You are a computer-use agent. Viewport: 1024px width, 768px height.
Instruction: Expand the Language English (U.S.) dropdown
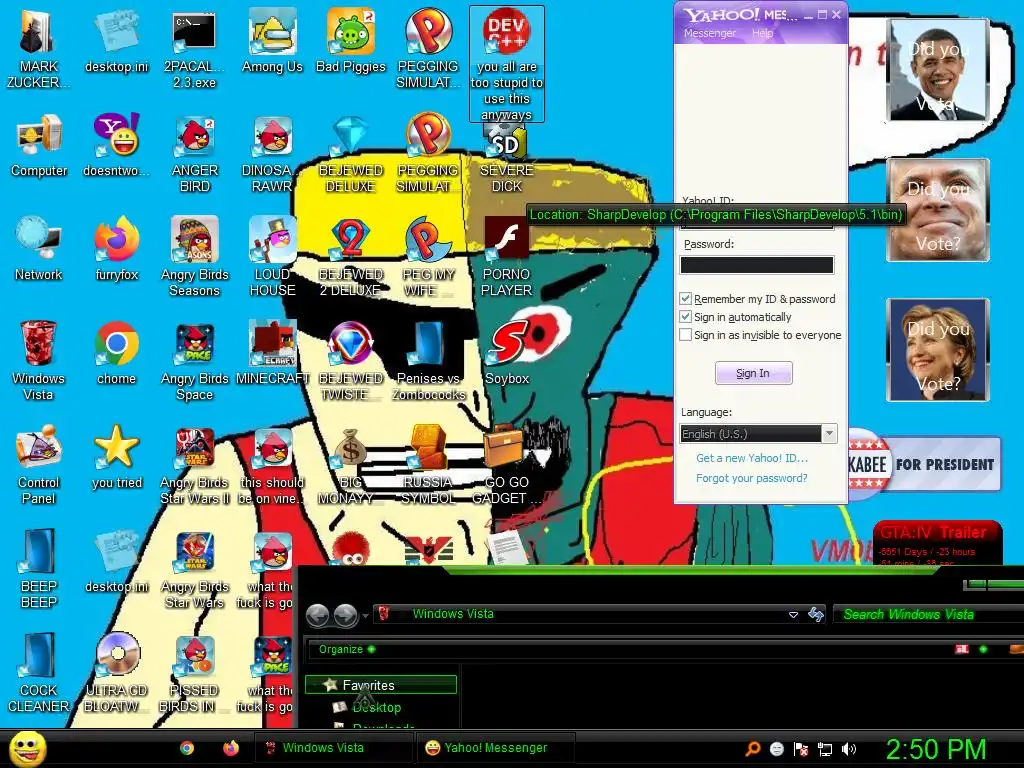pyautogui.click(x=829, y=434)
